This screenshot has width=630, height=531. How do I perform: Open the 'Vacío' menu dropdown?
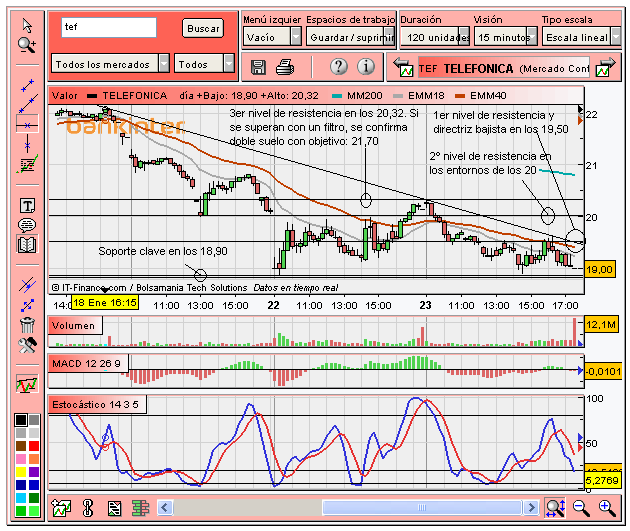(x=272, y=37)
